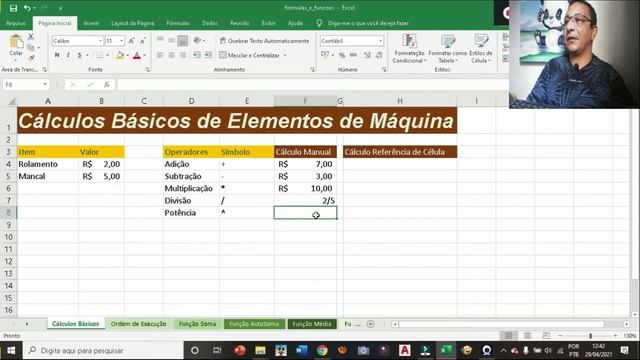Decrease indent icon
The image size is (640, 360).
(x=197, y=55)
